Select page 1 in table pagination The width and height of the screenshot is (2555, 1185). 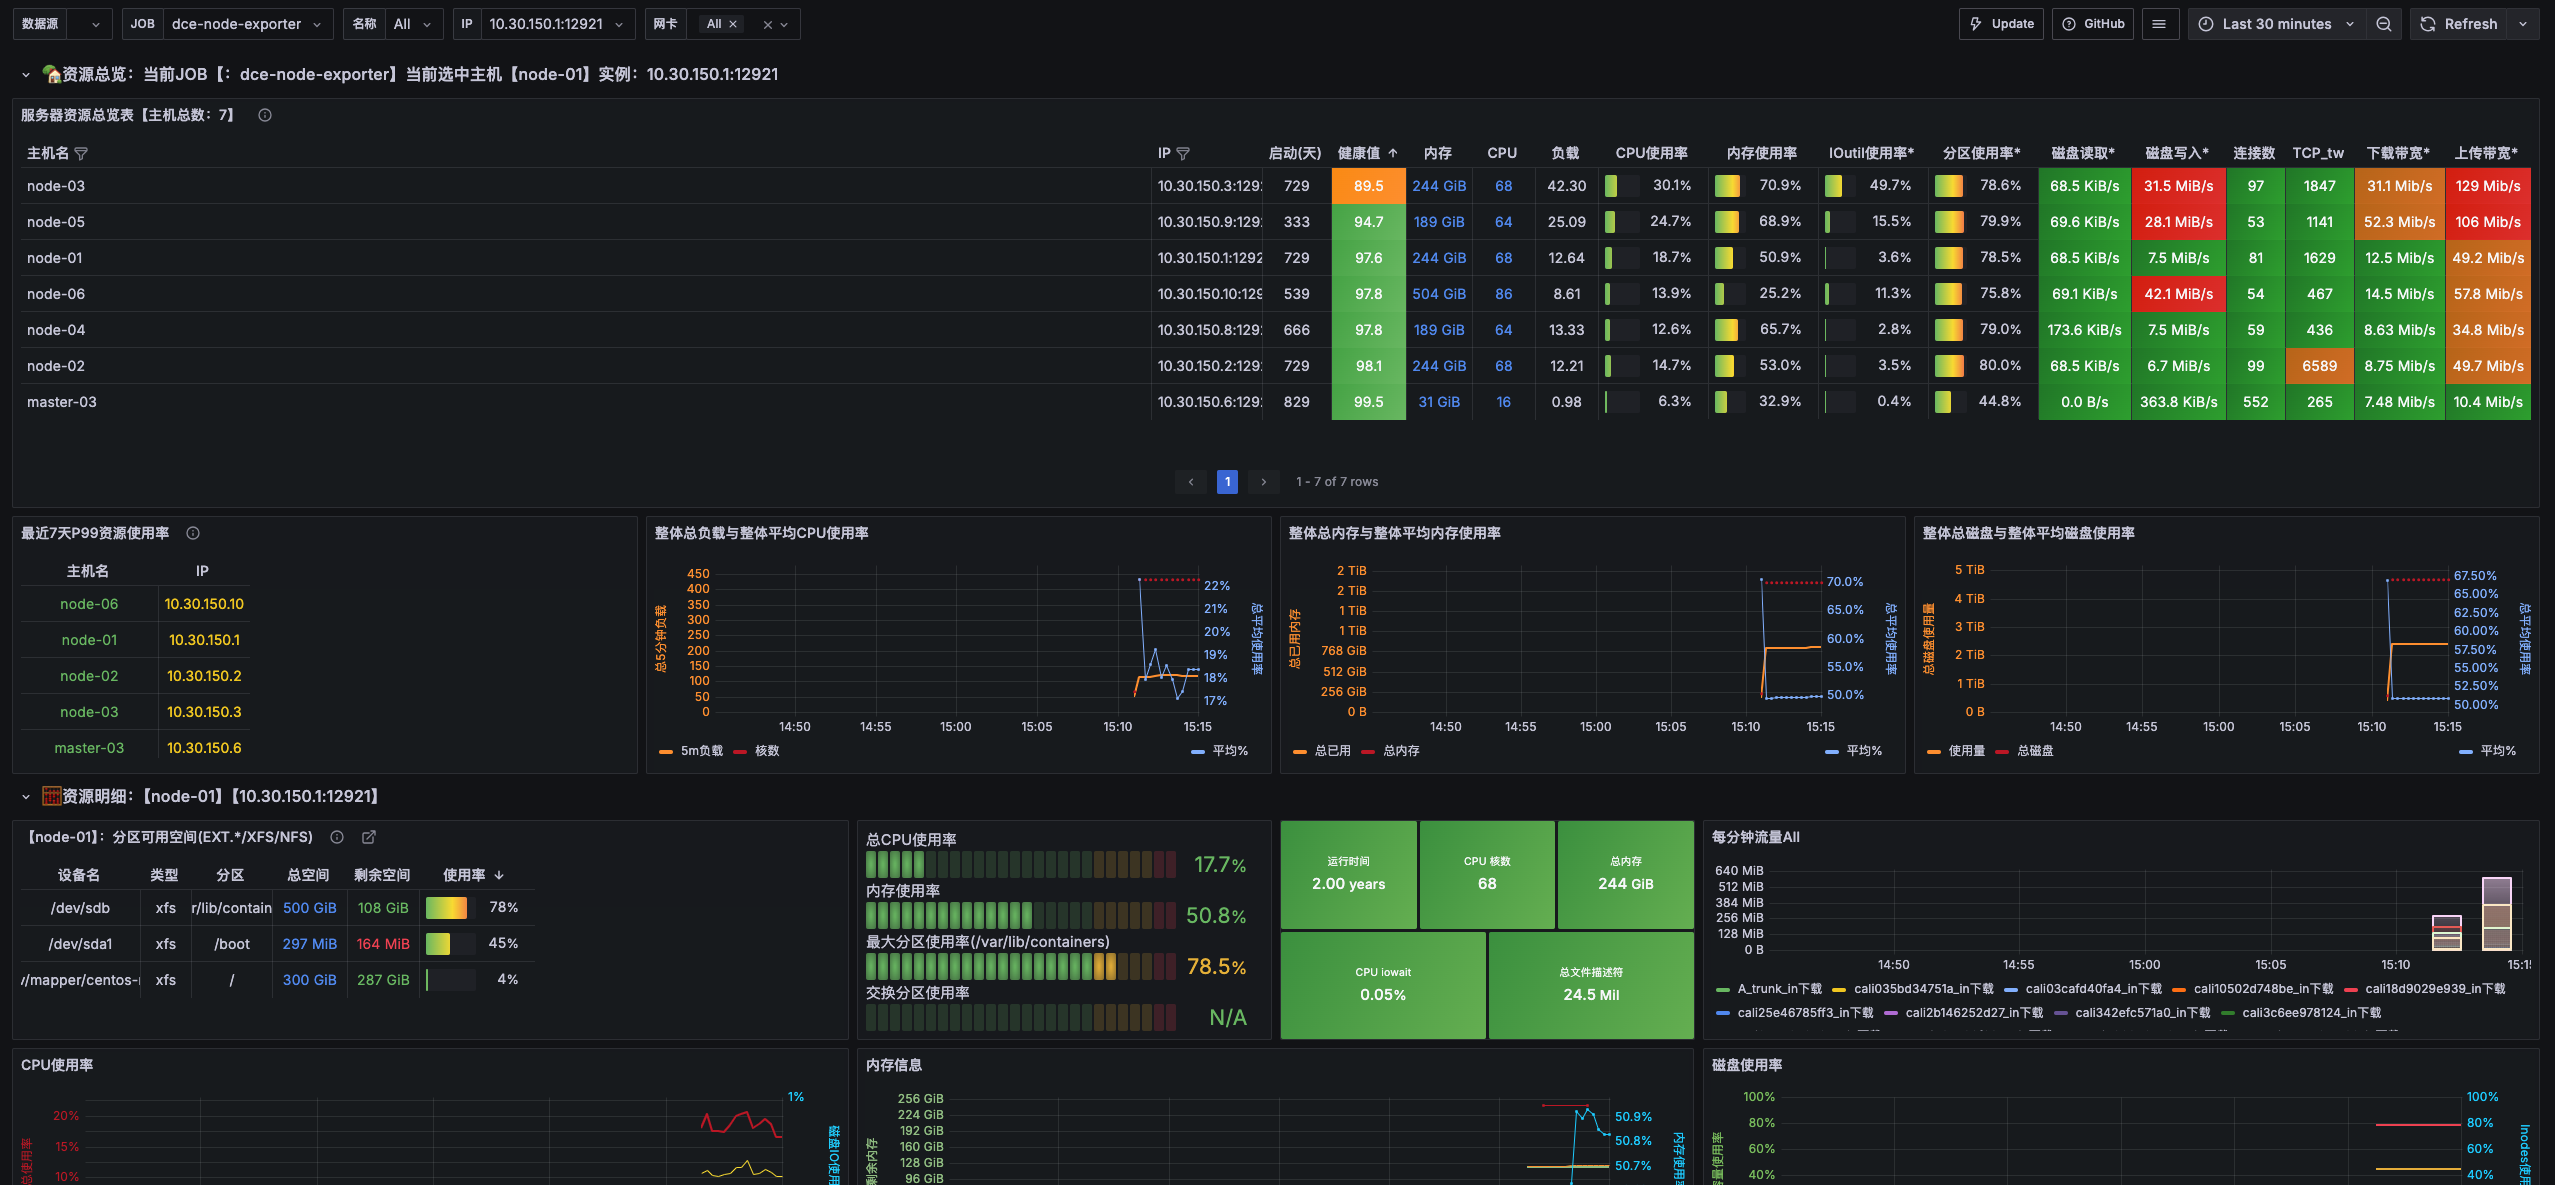1227,482
